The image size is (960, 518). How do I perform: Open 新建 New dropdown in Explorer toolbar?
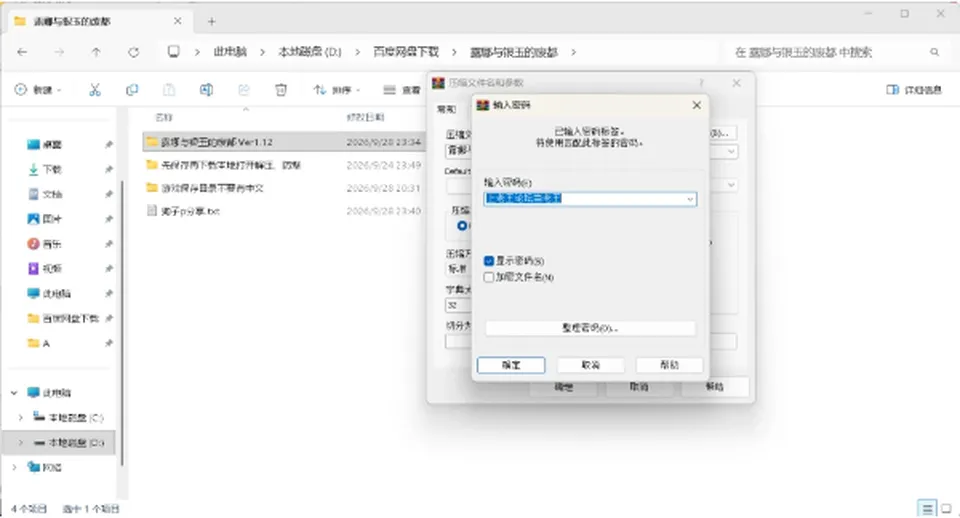pos(38,90)
